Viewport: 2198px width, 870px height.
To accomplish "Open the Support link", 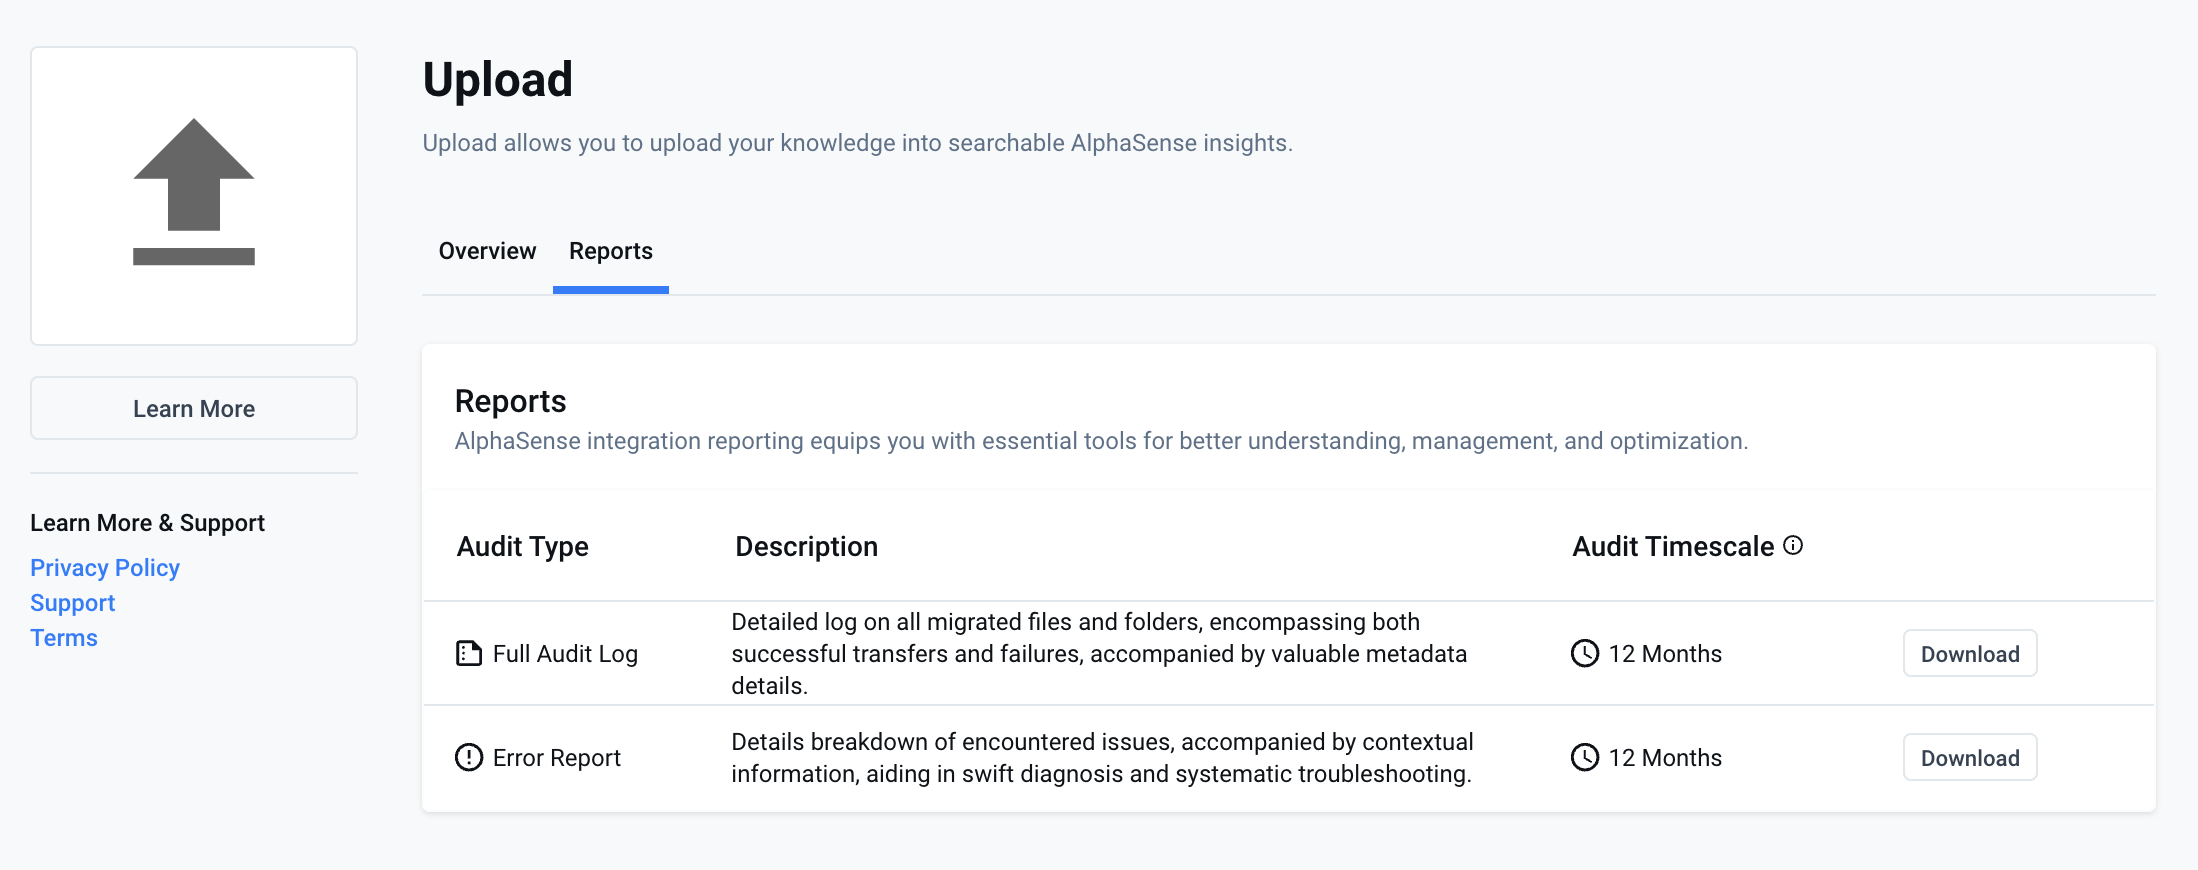I will point(73,602).
